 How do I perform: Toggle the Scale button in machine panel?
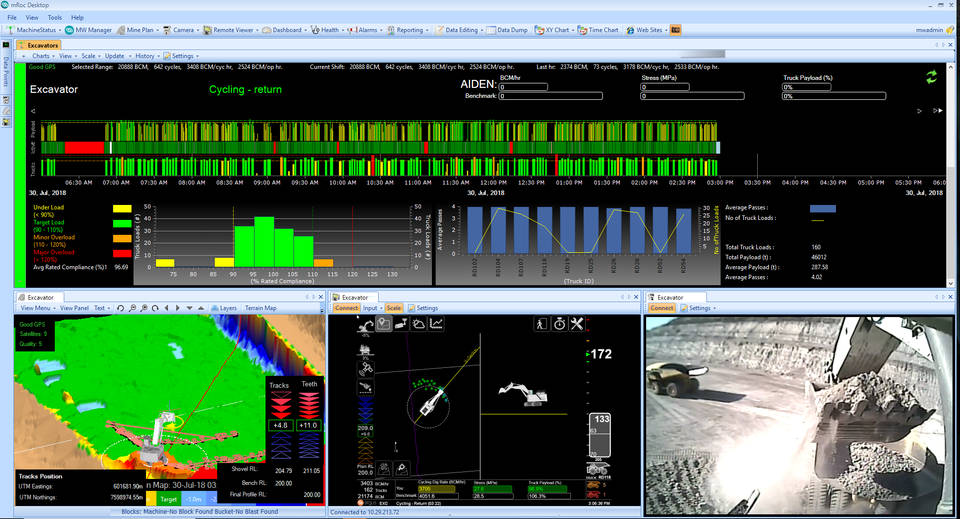pos(394,308)
